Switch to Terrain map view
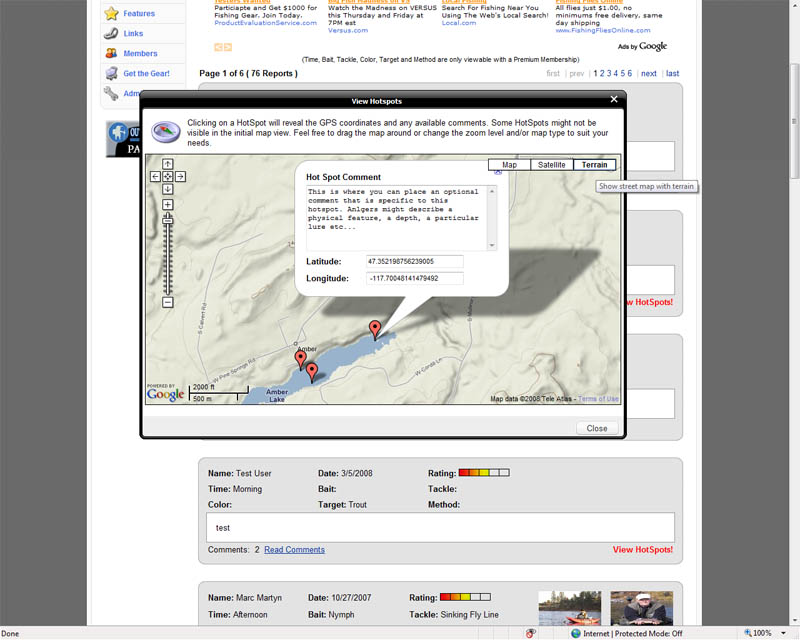800x640 pixels. pos(594,165)
